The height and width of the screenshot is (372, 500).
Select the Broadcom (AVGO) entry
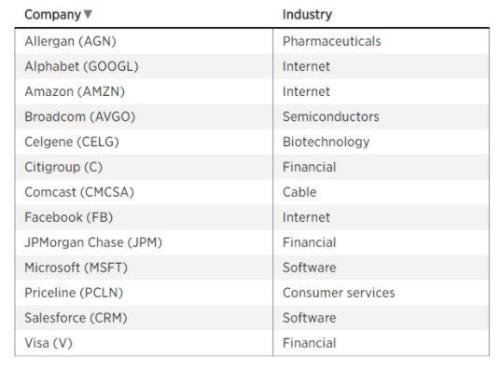point(80,117)
